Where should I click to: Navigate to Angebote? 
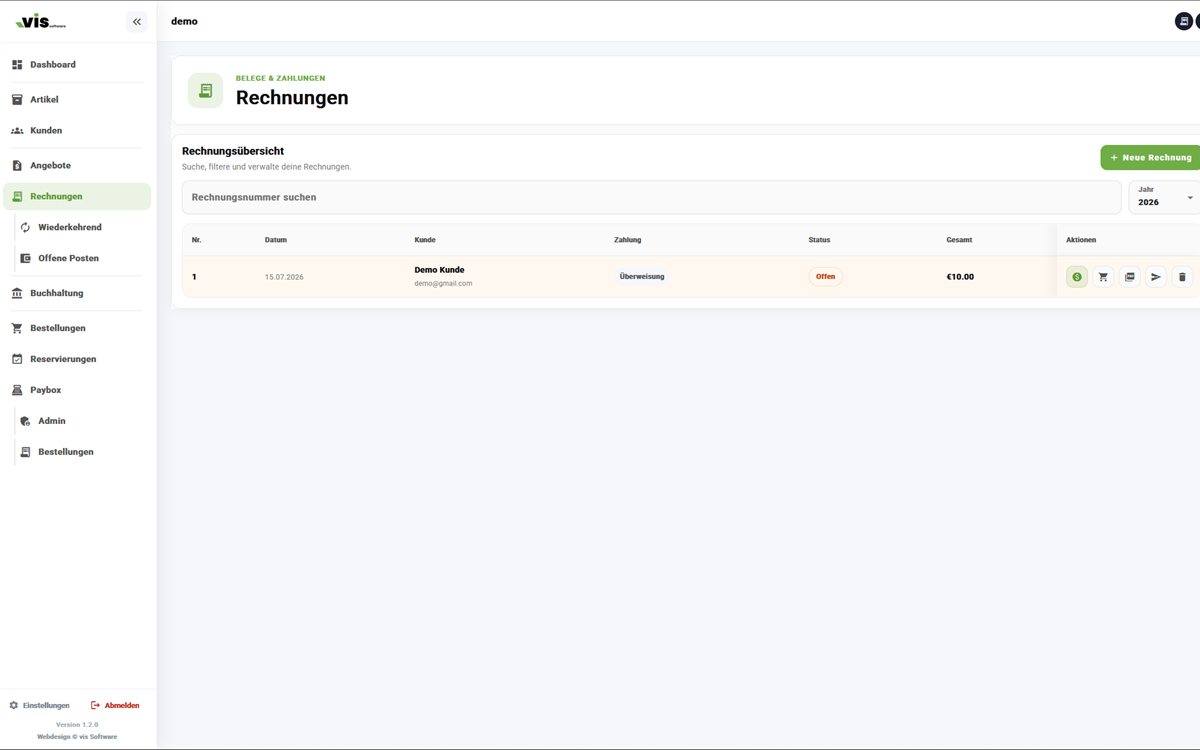tap(78, 166)
